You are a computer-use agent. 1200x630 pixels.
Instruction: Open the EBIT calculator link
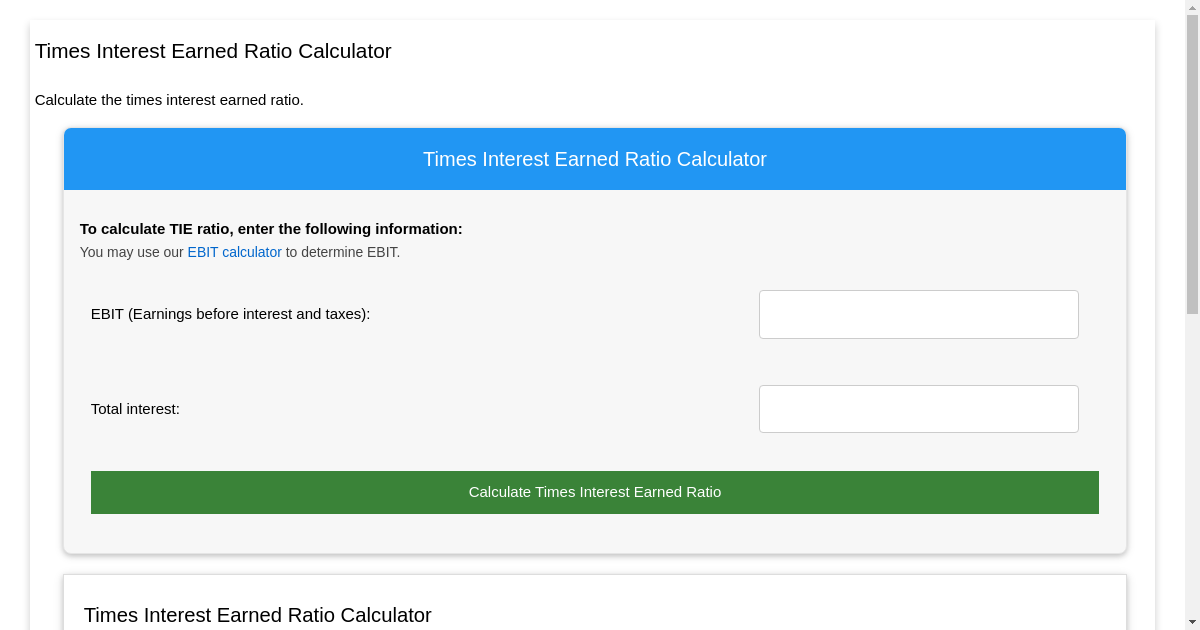coord(234,252)
